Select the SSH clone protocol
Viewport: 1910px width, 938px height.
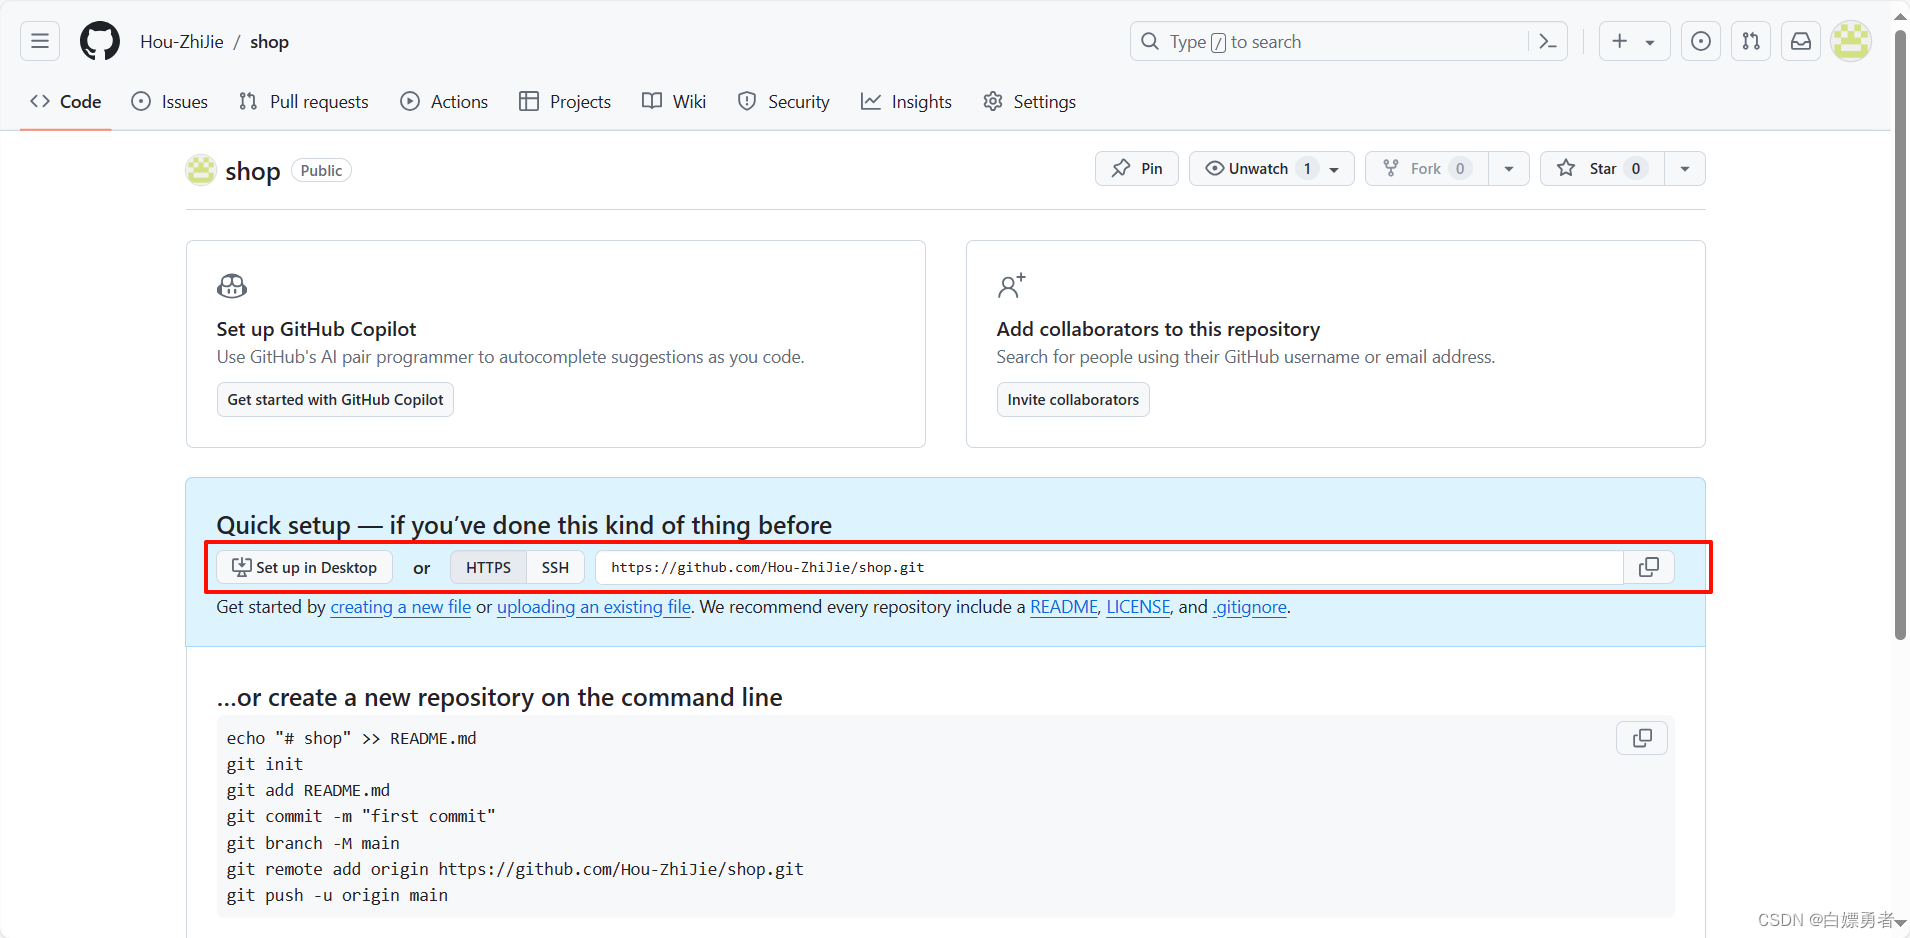click(x=555, y=567)
